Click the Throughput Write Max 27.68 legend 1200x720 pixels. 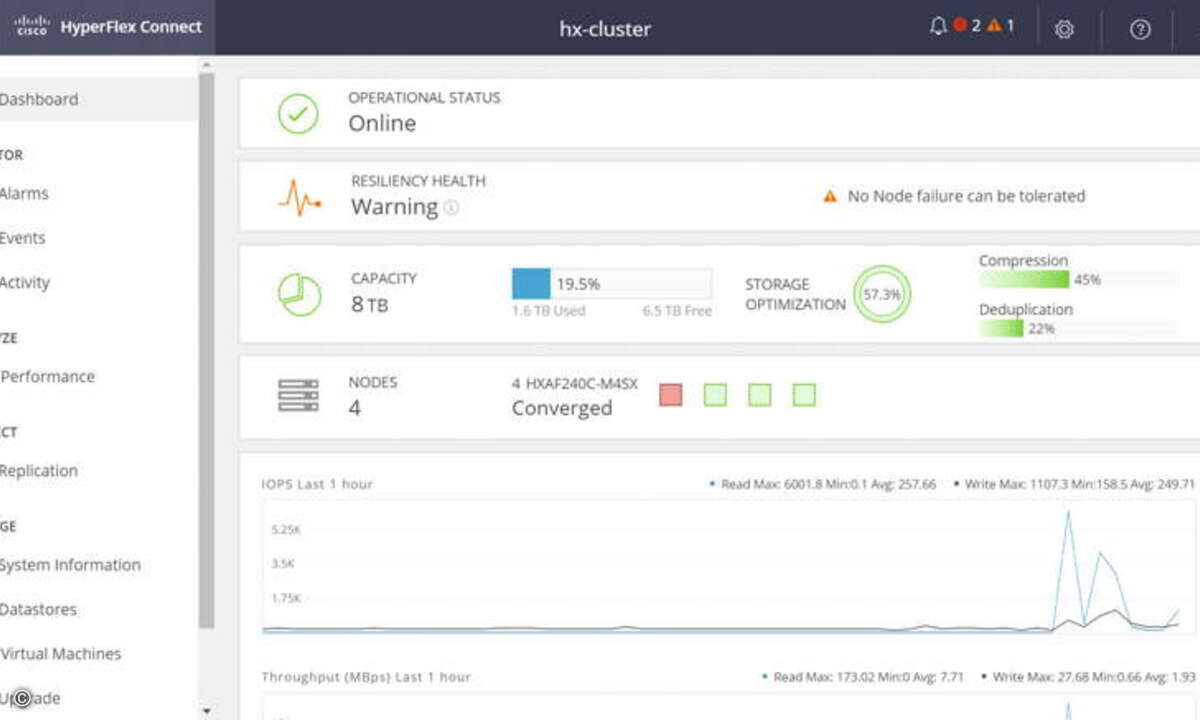[x=1088, y=677]
